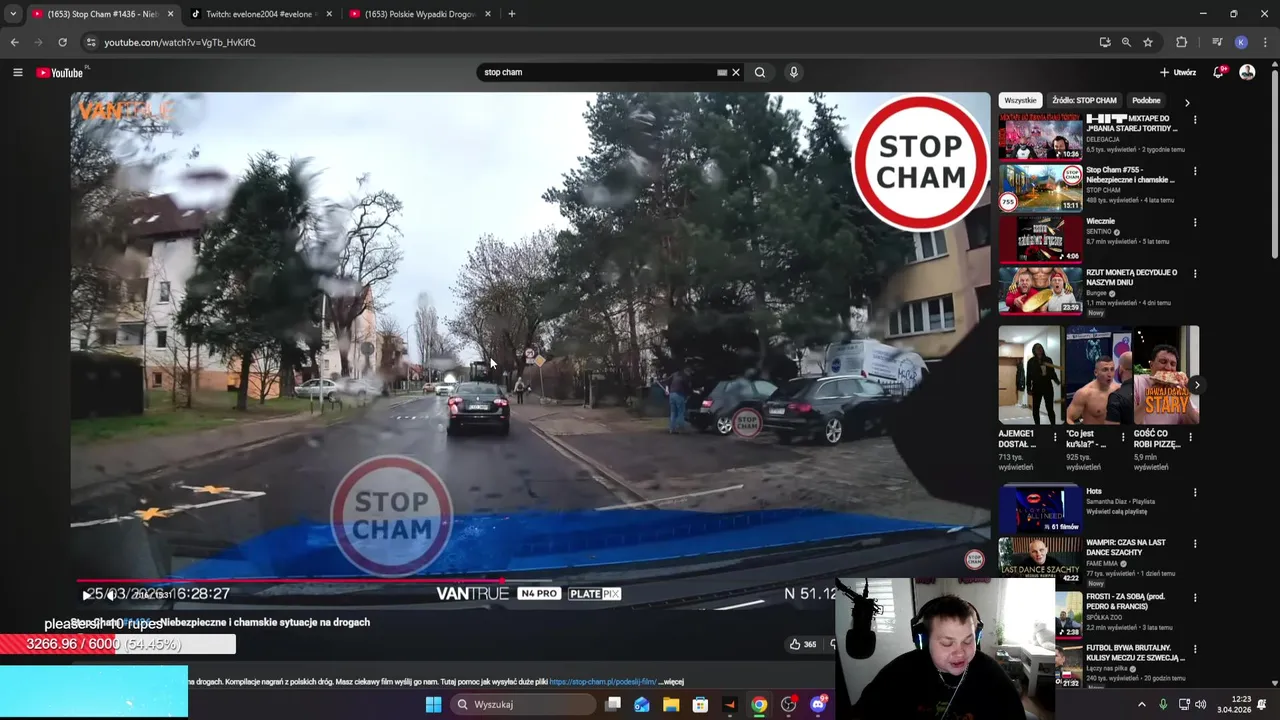Open the YouTube account avatar menu
This screenshot has width=1280, height=720.
point(1247,72)
